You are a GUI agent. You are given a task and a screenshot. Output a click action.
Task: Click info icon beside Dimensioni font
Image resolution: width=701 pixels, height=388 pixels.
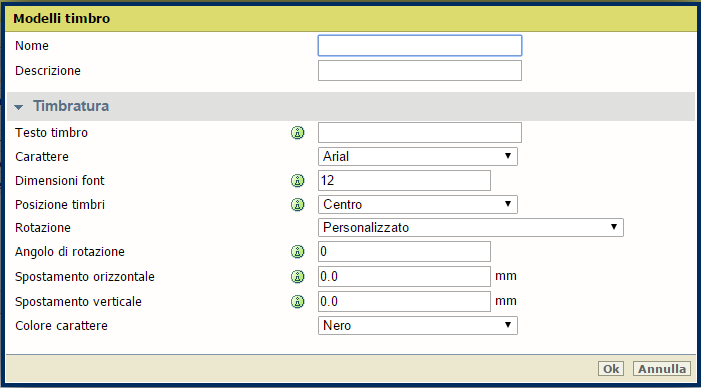297,181
